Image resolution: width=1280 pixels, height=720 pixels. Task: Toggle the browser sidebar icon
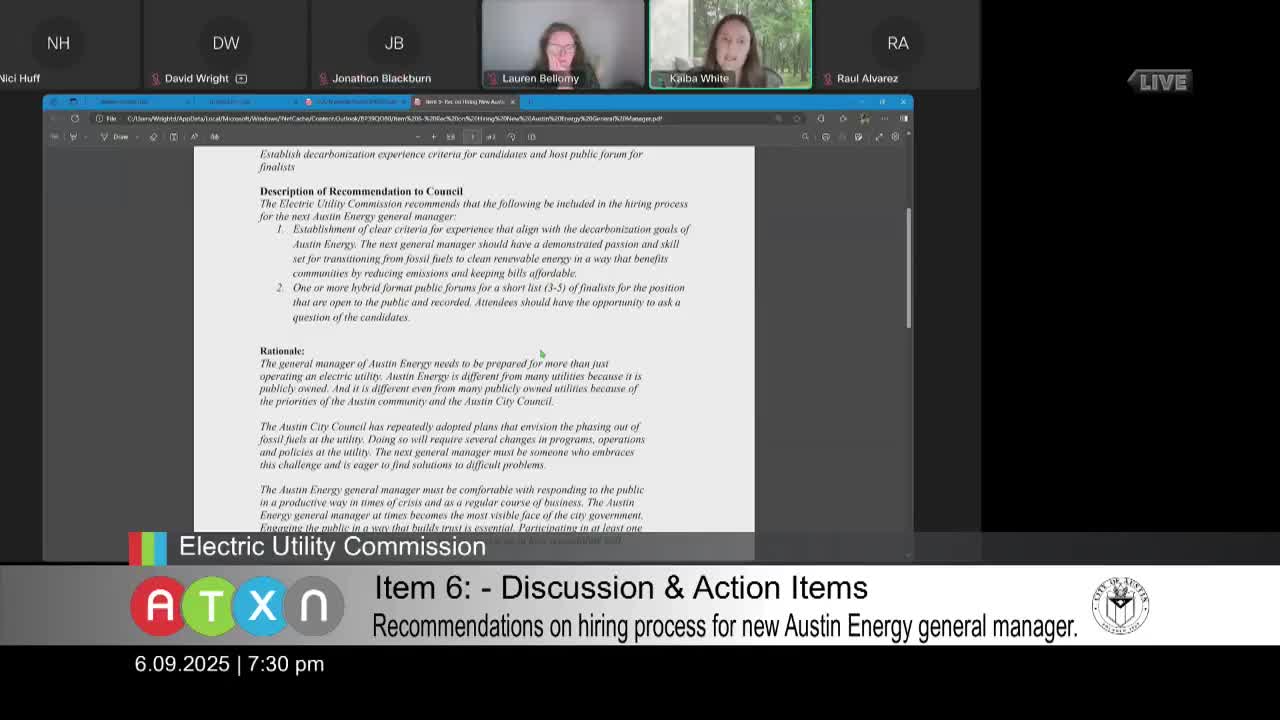(904, 118)
